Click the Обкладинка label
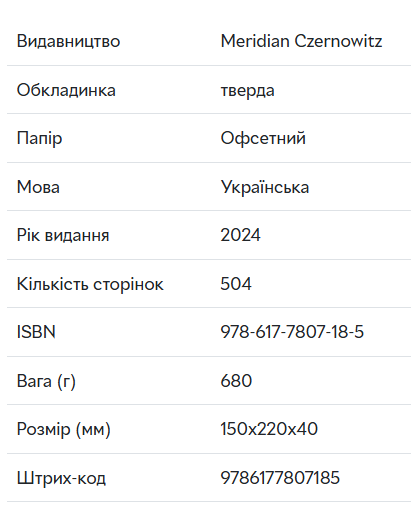Screen dimensions: 411x512 point(66,90)
